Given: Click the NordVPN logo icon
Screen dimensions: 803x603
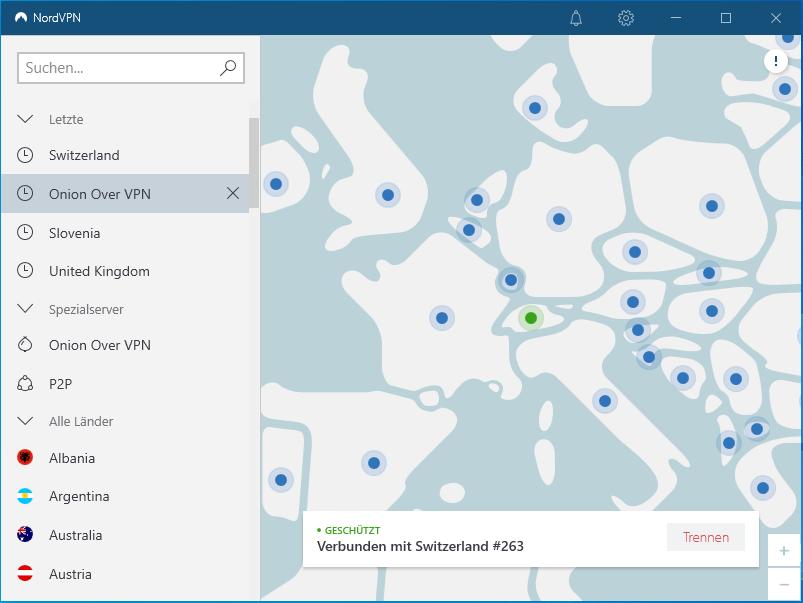Looking at the screenshot, I should [21, 18].
